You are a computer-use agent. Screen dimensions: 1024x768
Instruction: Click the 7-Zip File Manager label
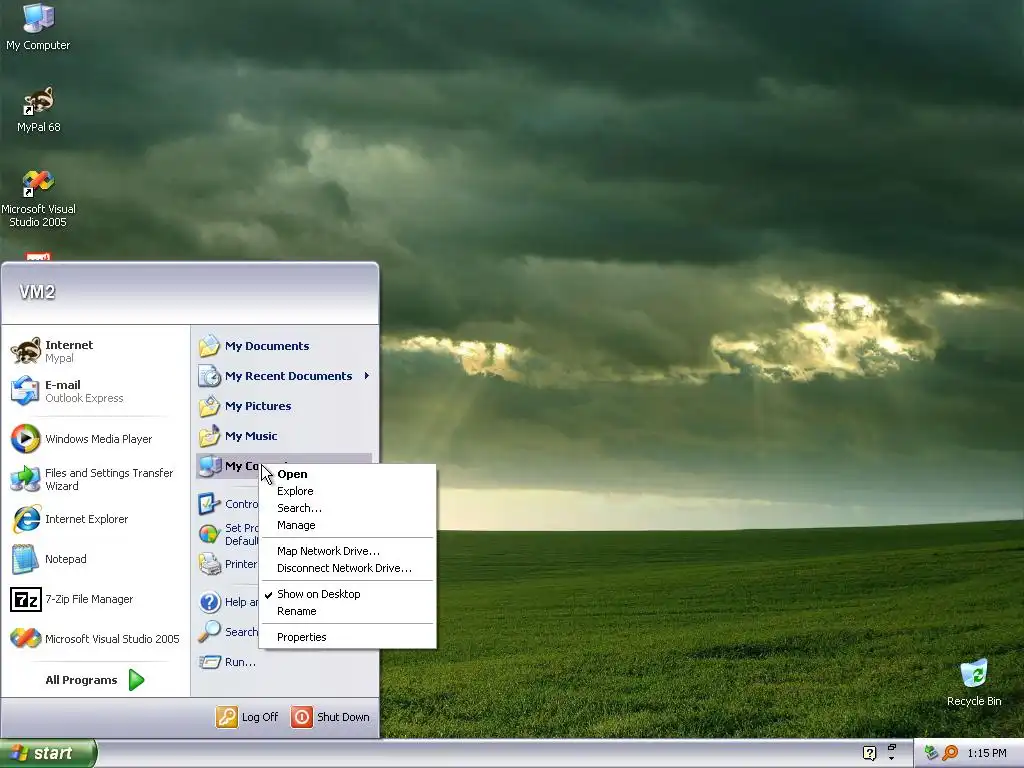pos(89,599)
